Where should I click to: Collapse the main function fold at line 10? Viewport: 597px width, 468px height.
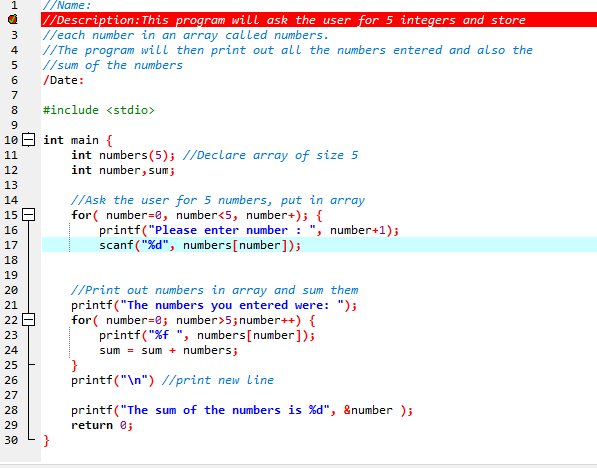pyautogui.click(x=28, y=140)
